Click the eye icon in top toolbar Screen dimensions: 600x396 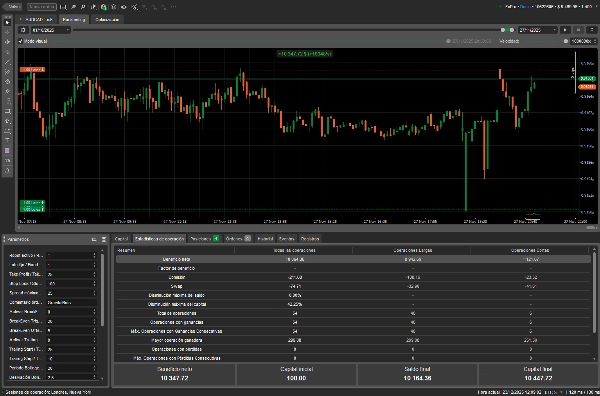(x=124, y=7)
